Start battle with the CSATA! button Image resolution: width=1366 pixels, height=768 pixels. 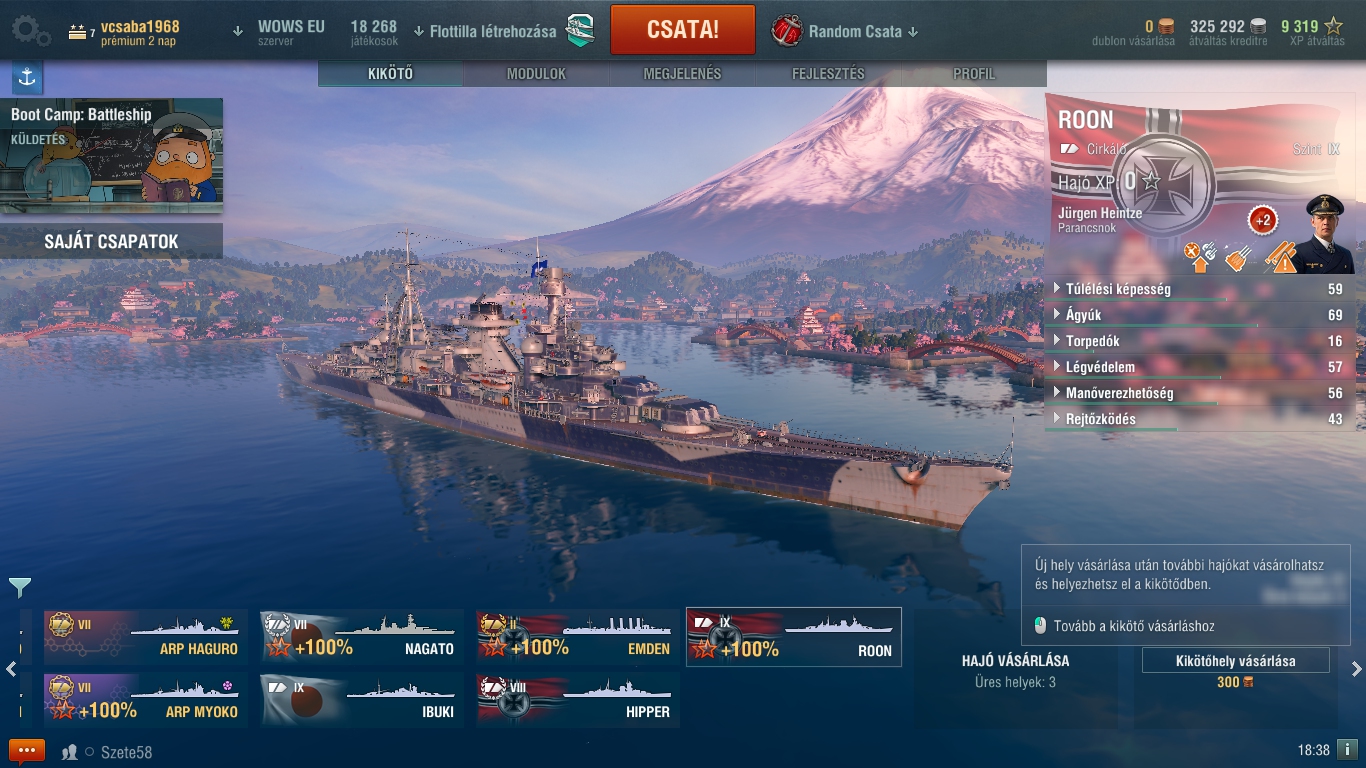(683, 29)
